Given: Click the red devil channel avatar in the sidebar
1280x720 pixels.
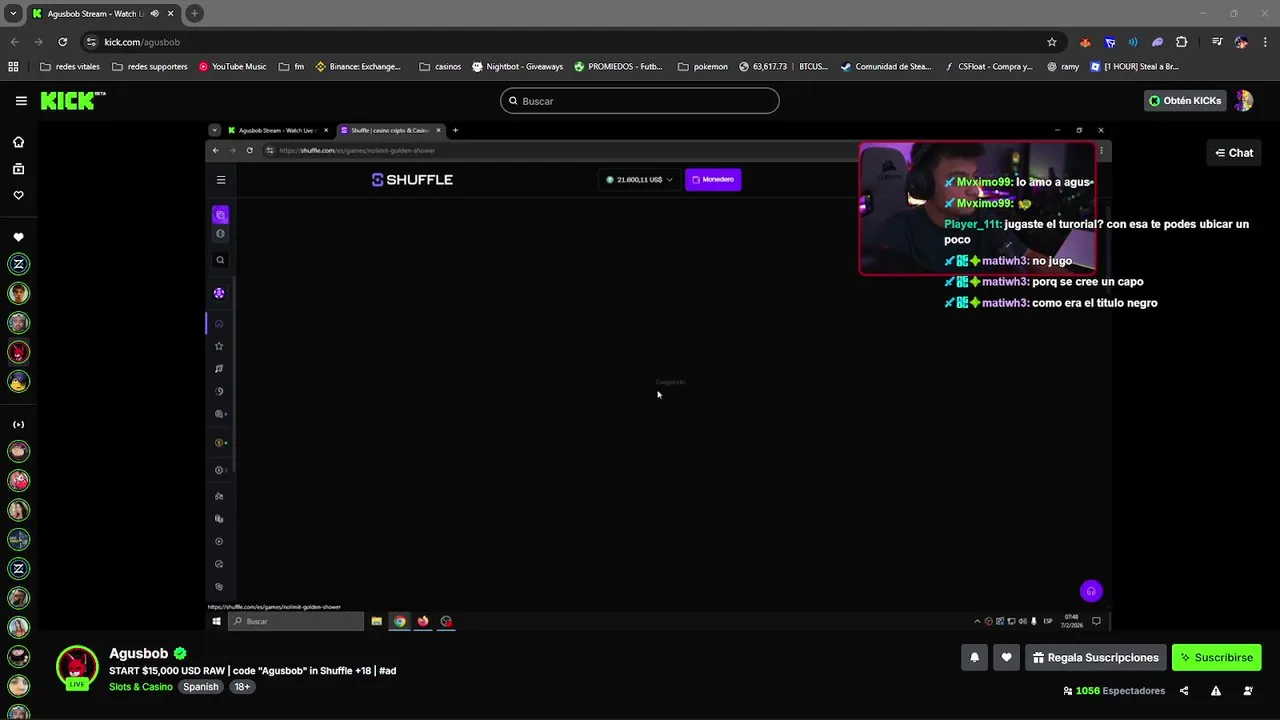Looking at the screenshot, I should 18,352.
